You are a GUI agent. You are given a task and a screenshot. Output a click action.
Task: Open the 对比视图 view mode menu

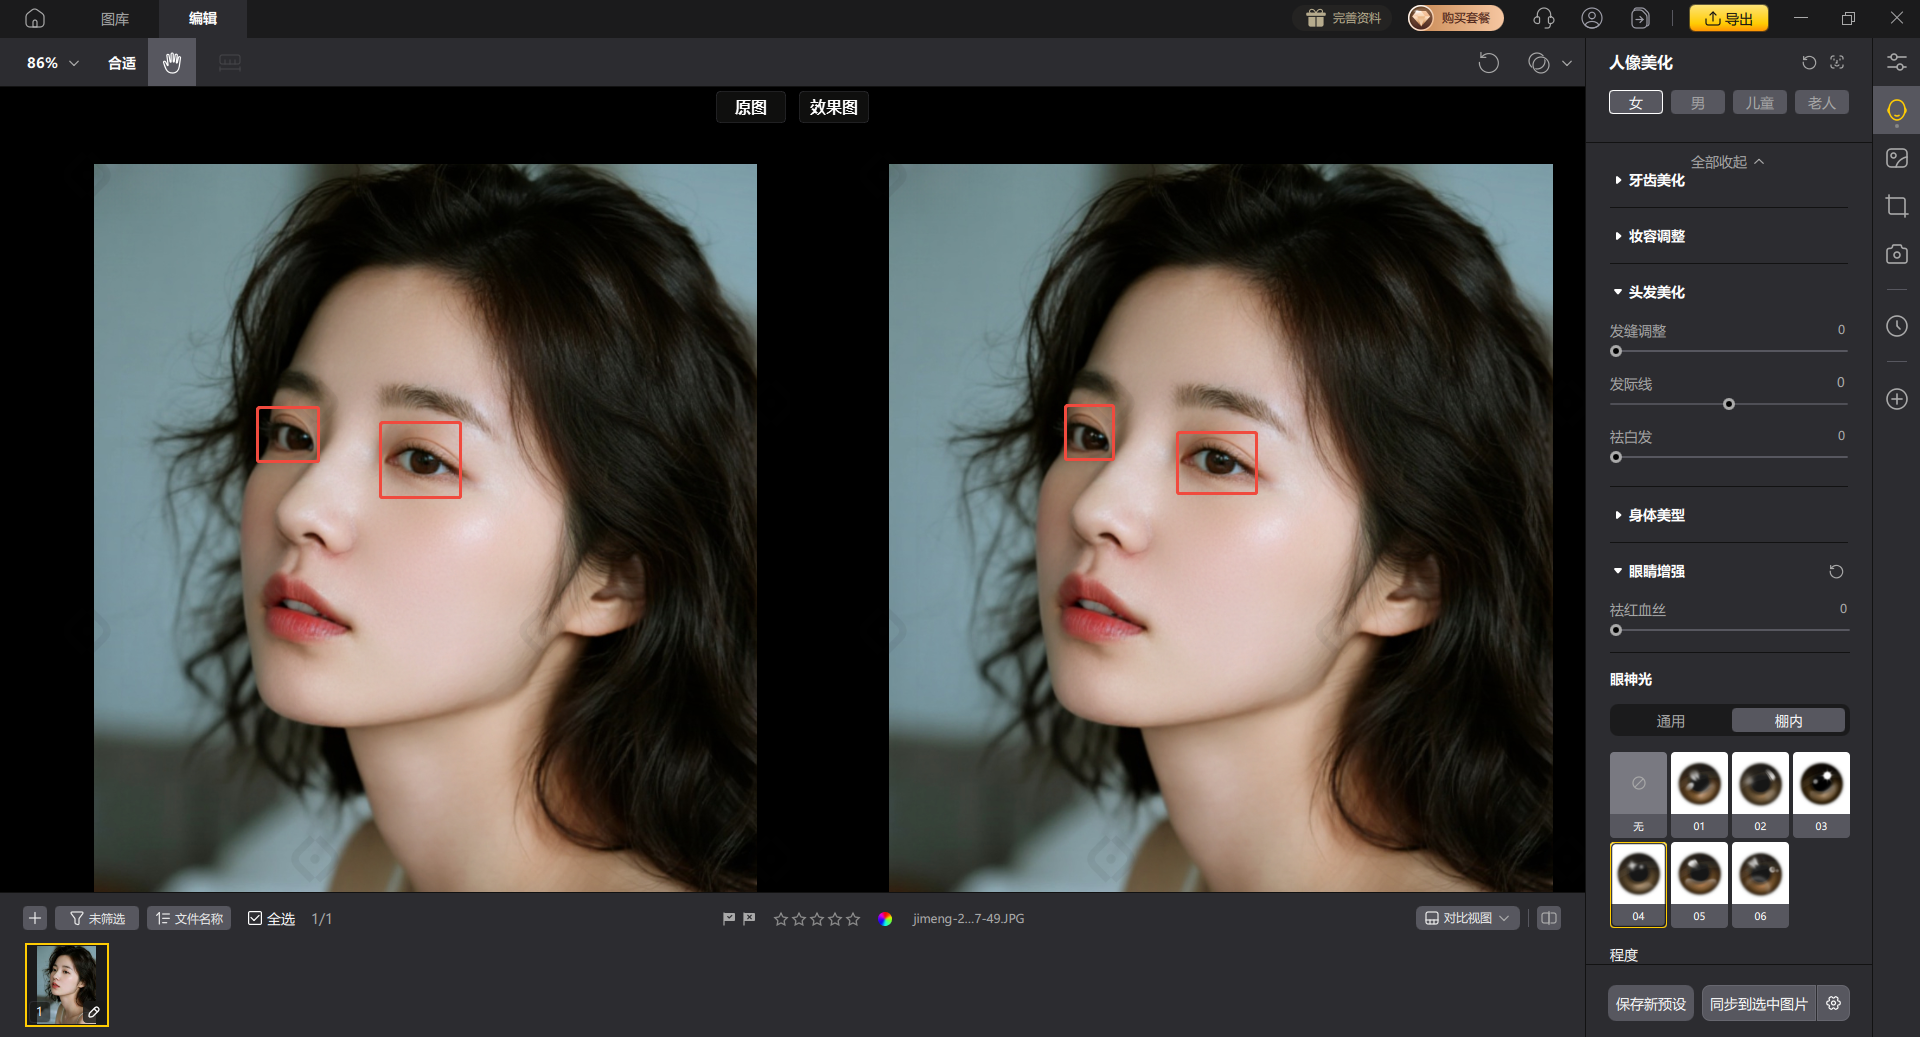coord(1467,918)
